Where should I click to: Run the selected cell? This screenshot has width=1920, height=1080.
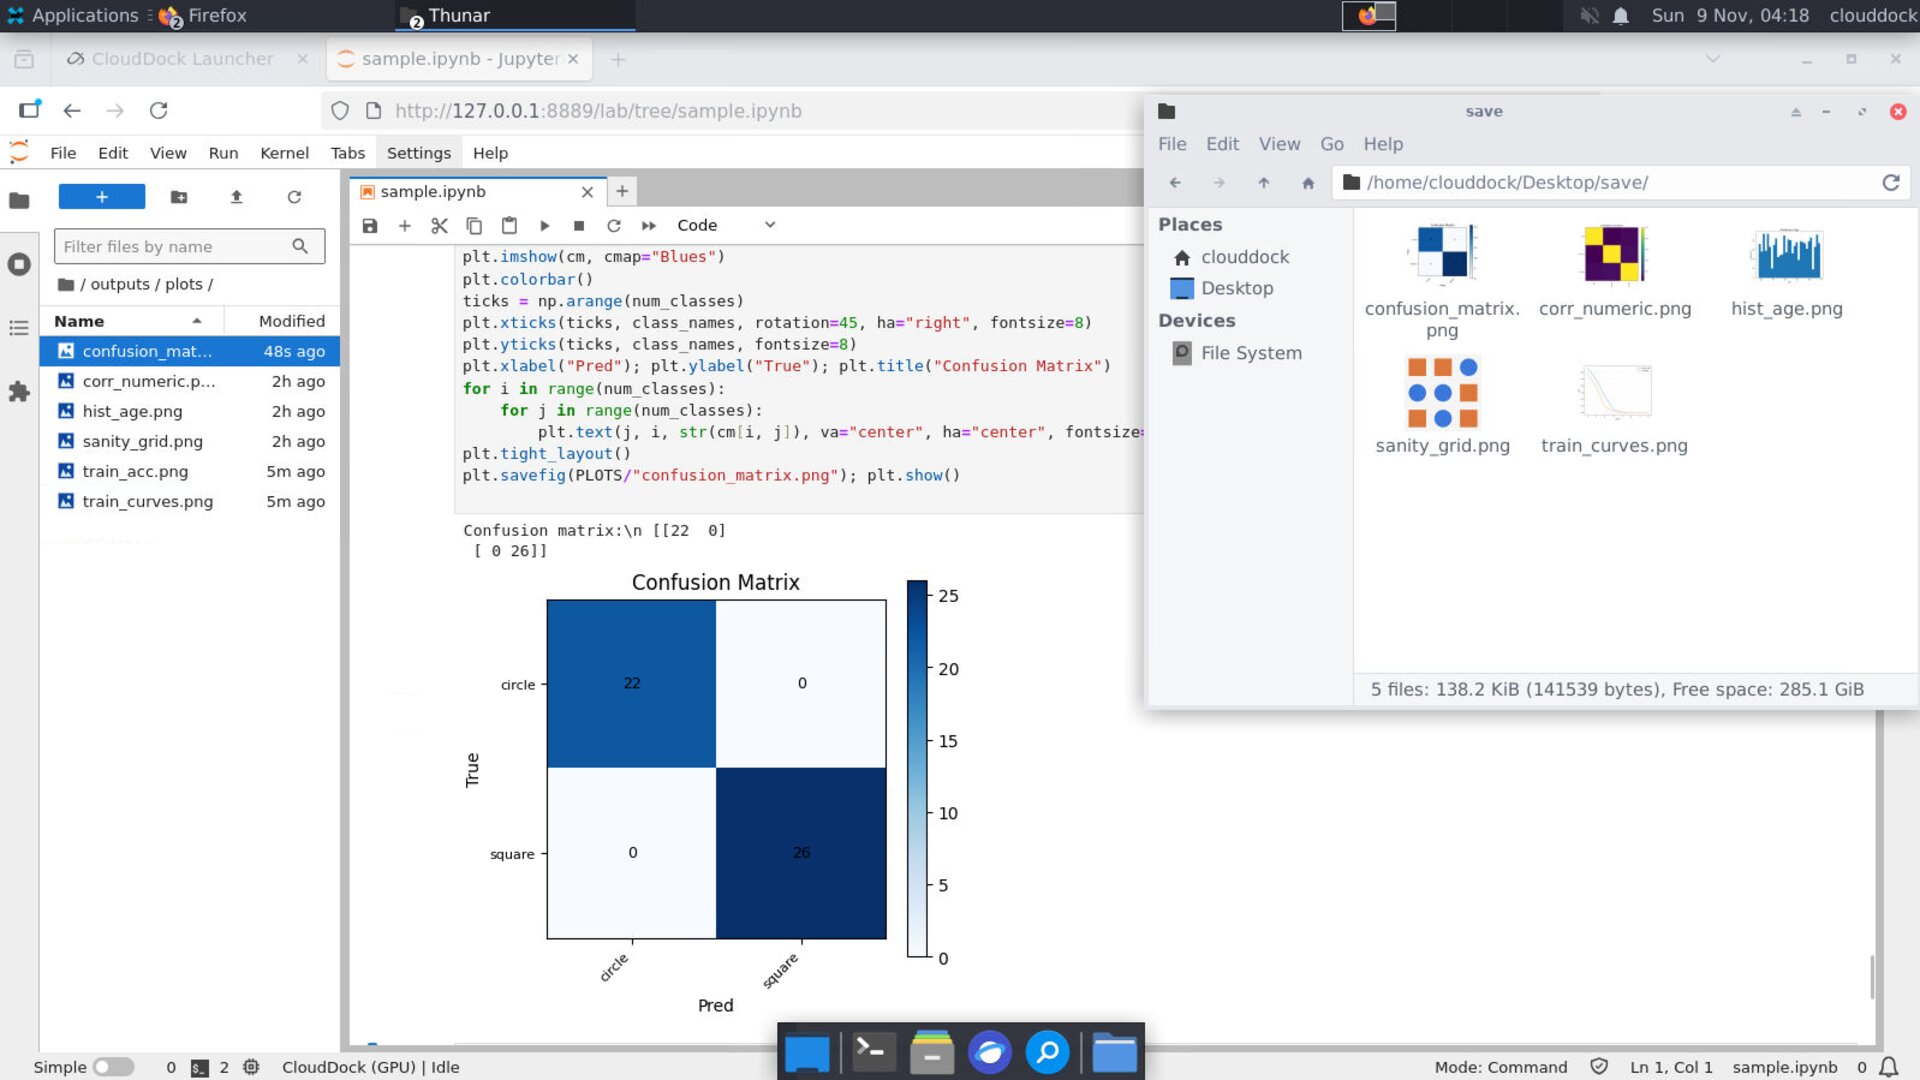click(544, 226)
